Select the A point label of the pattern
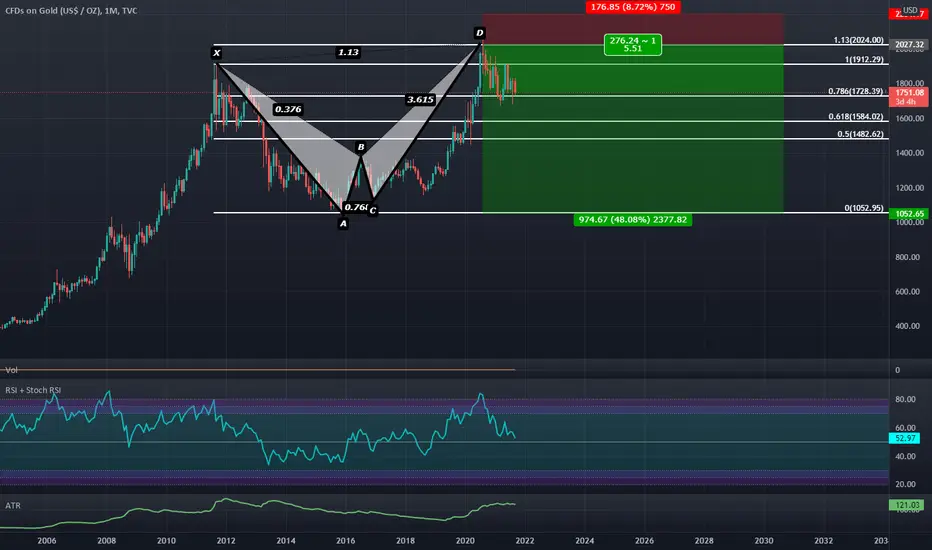 tap(343, 224)
